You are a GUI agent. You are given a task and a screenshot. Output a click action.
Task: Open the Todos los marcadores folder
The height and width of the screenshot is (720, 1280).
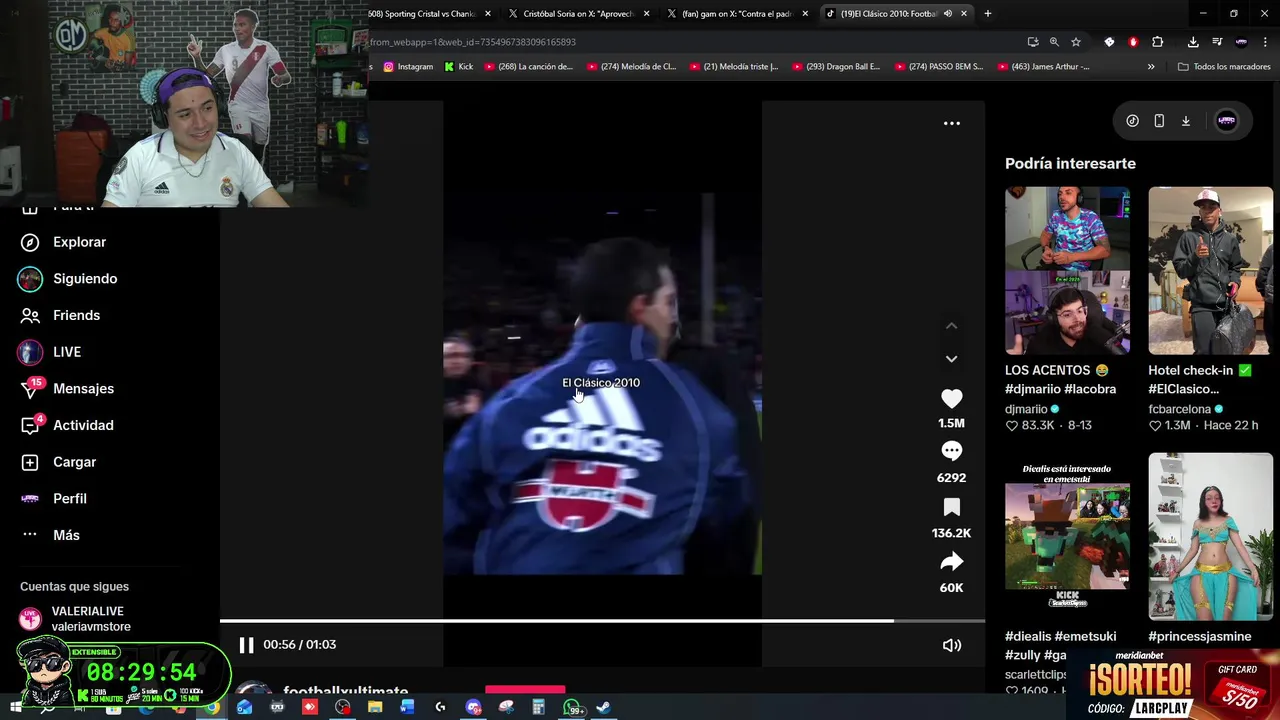tap(1225, 67)
